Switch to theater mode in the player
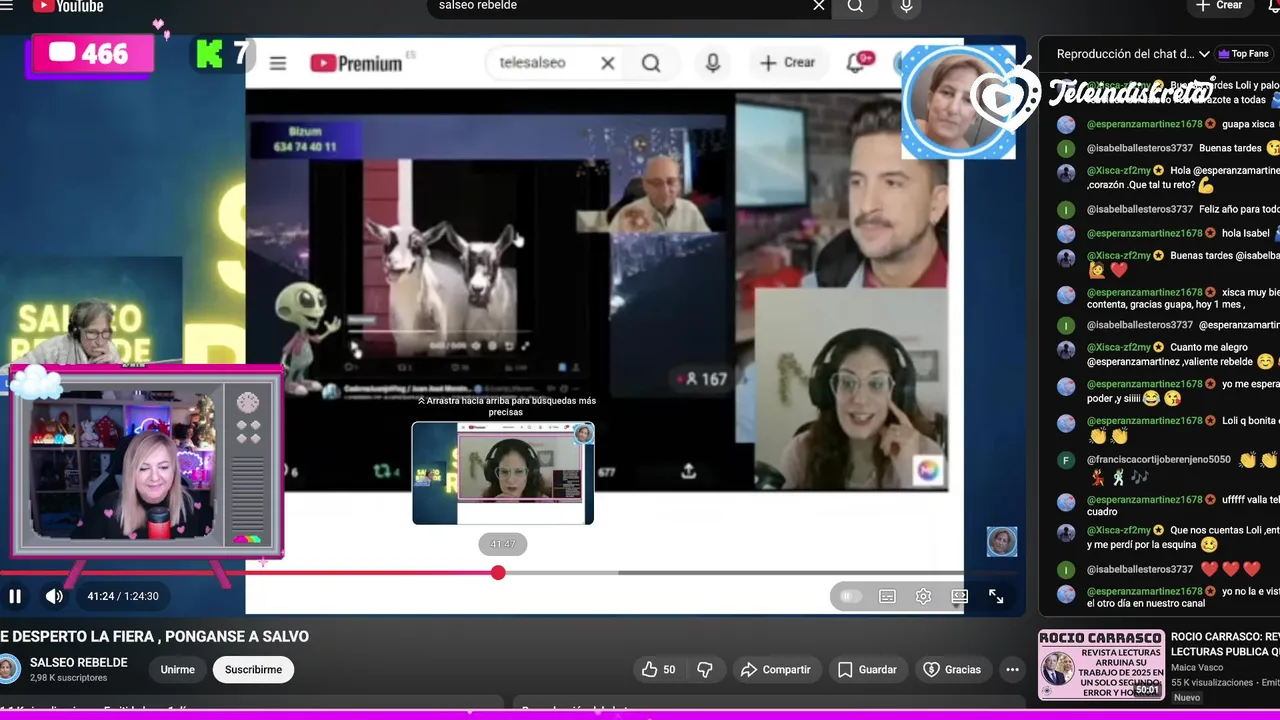This screenshot has height=720, width=1280. [x=960, y=596]
